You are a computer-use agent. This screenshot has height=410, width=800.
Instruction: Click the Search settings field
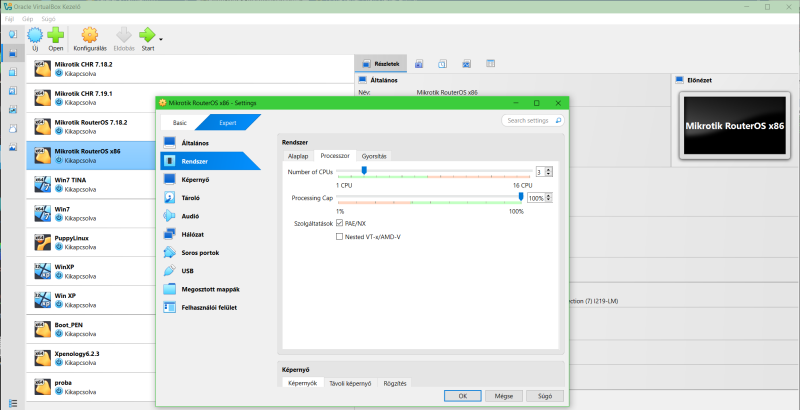tap(533, 121)
